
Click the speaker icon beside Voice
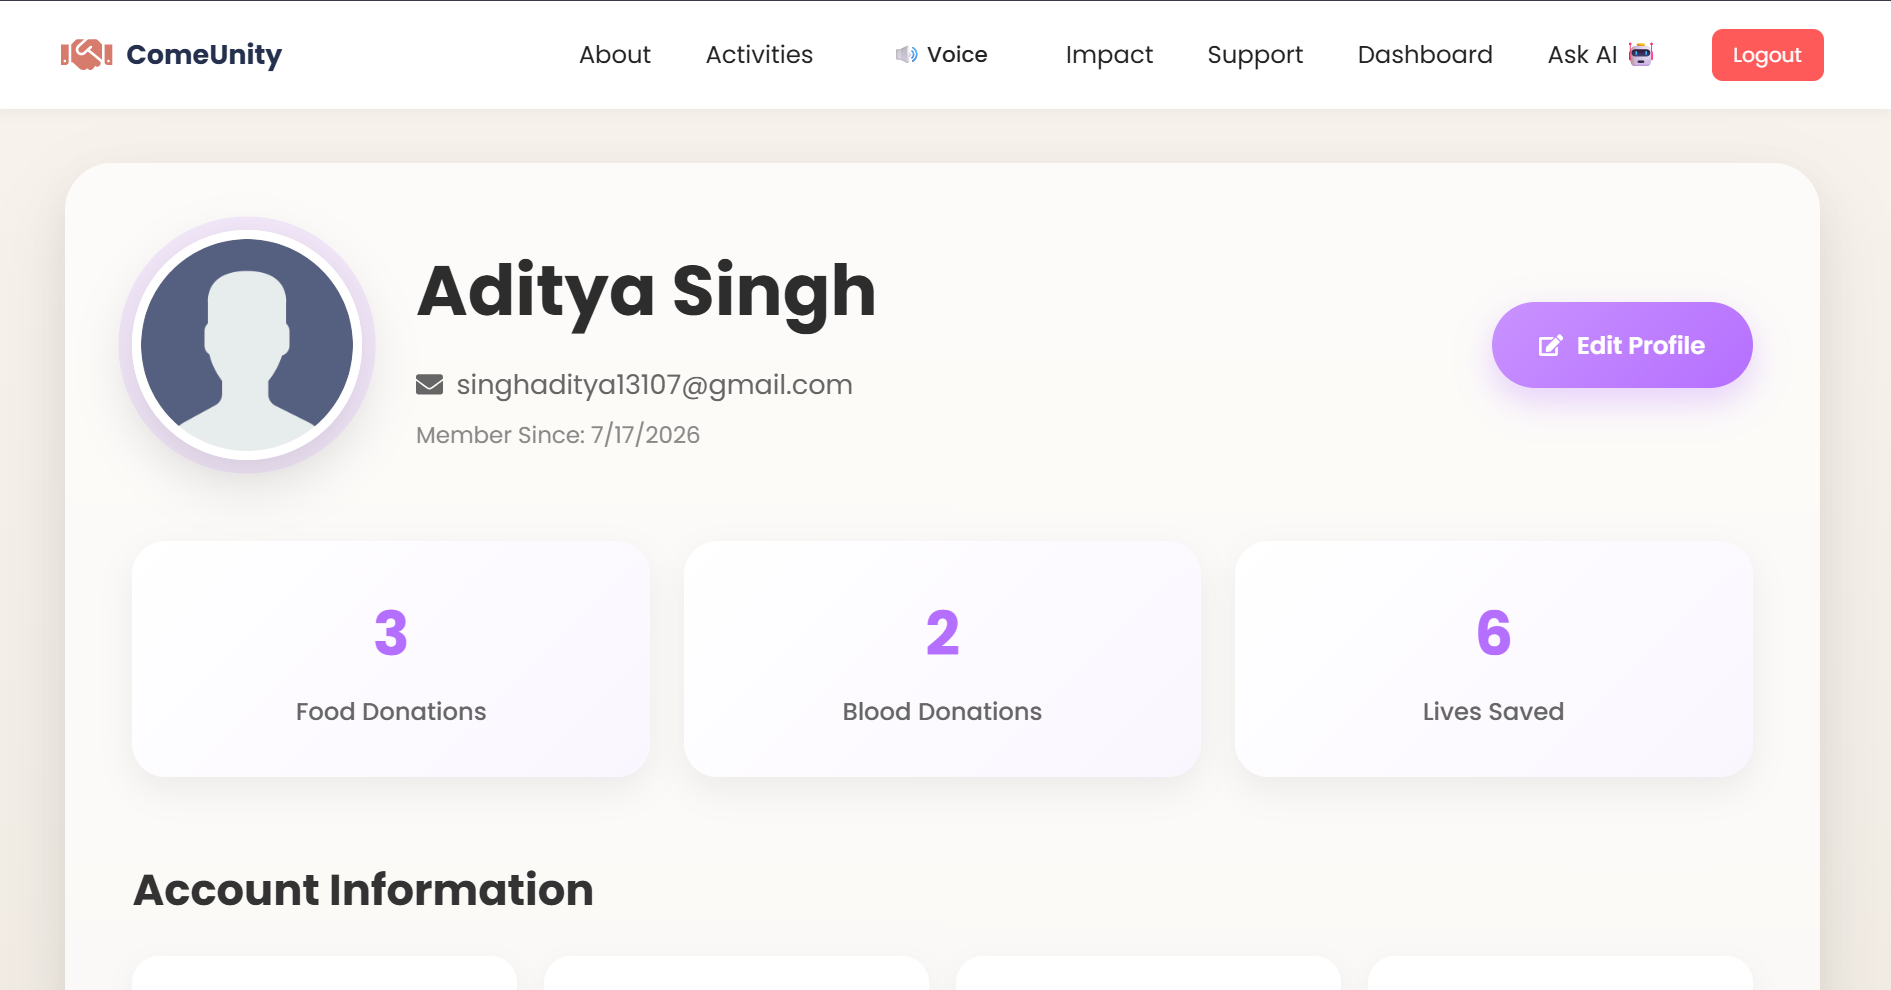pos(906,55)
